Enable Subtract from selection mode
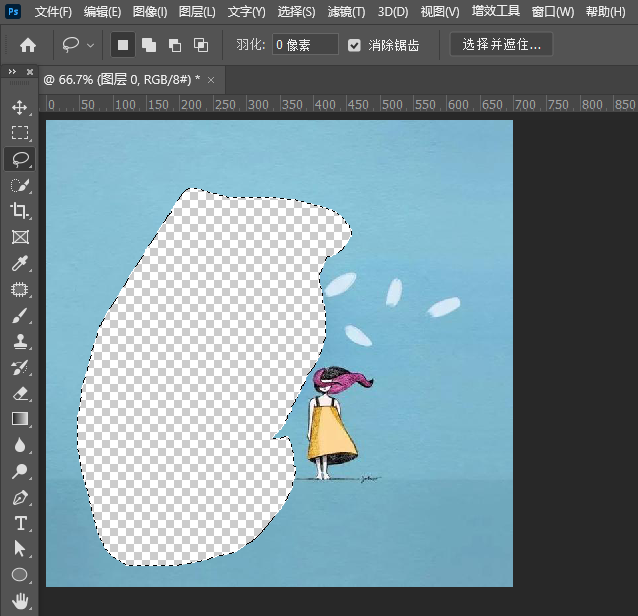Image resolution: width=638 pixels, height=616 pixels. (x=174, y=45)
